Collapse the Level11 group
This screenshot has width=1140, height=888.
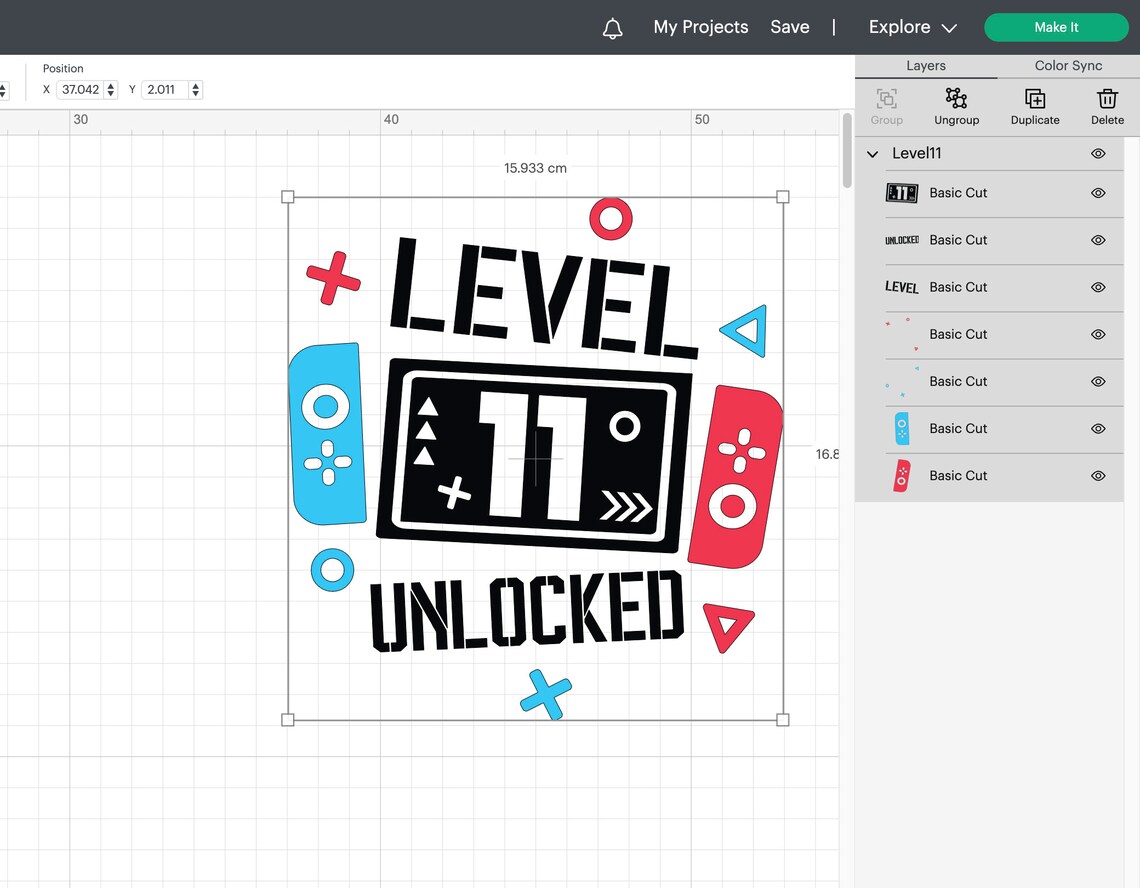(x=872, y=153)
